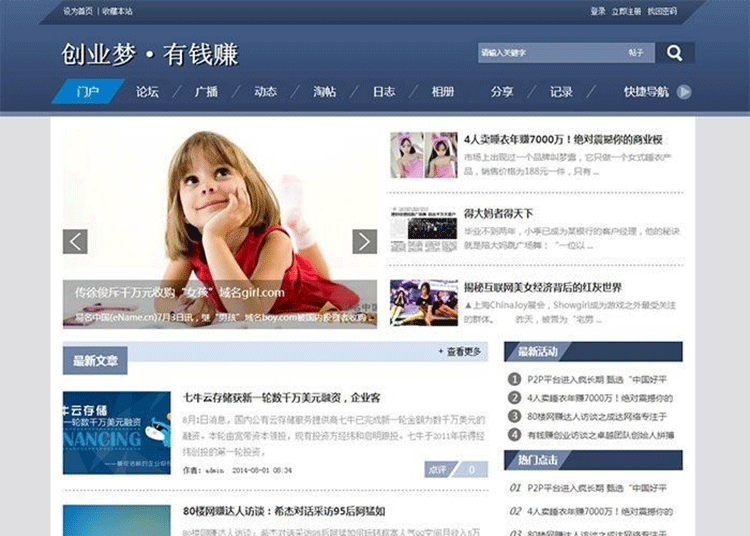Screen dimensions: 750x536
Task: Open 最新活动 item 80楼网赚达人访谈
Action: pos(597,416)
